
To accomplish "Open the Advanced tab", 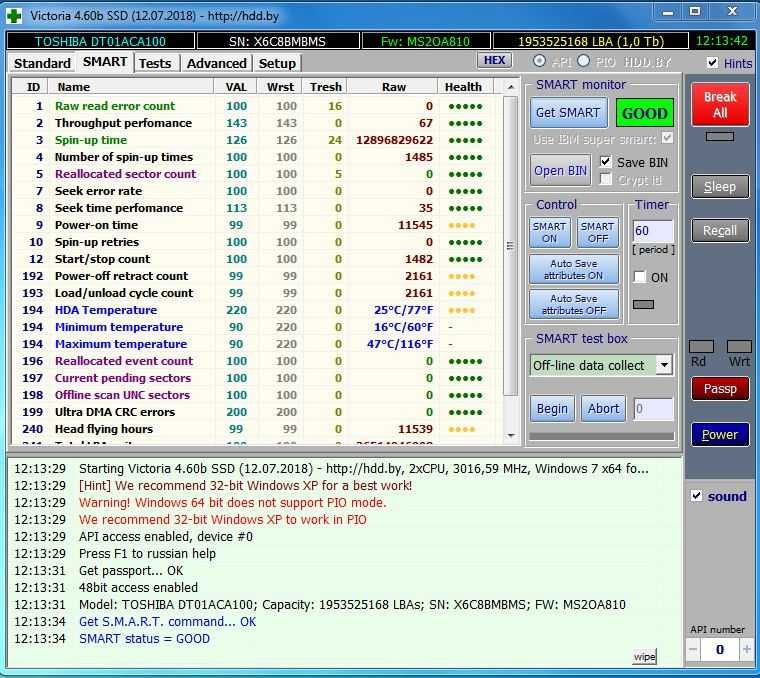I will pos(217,63).
